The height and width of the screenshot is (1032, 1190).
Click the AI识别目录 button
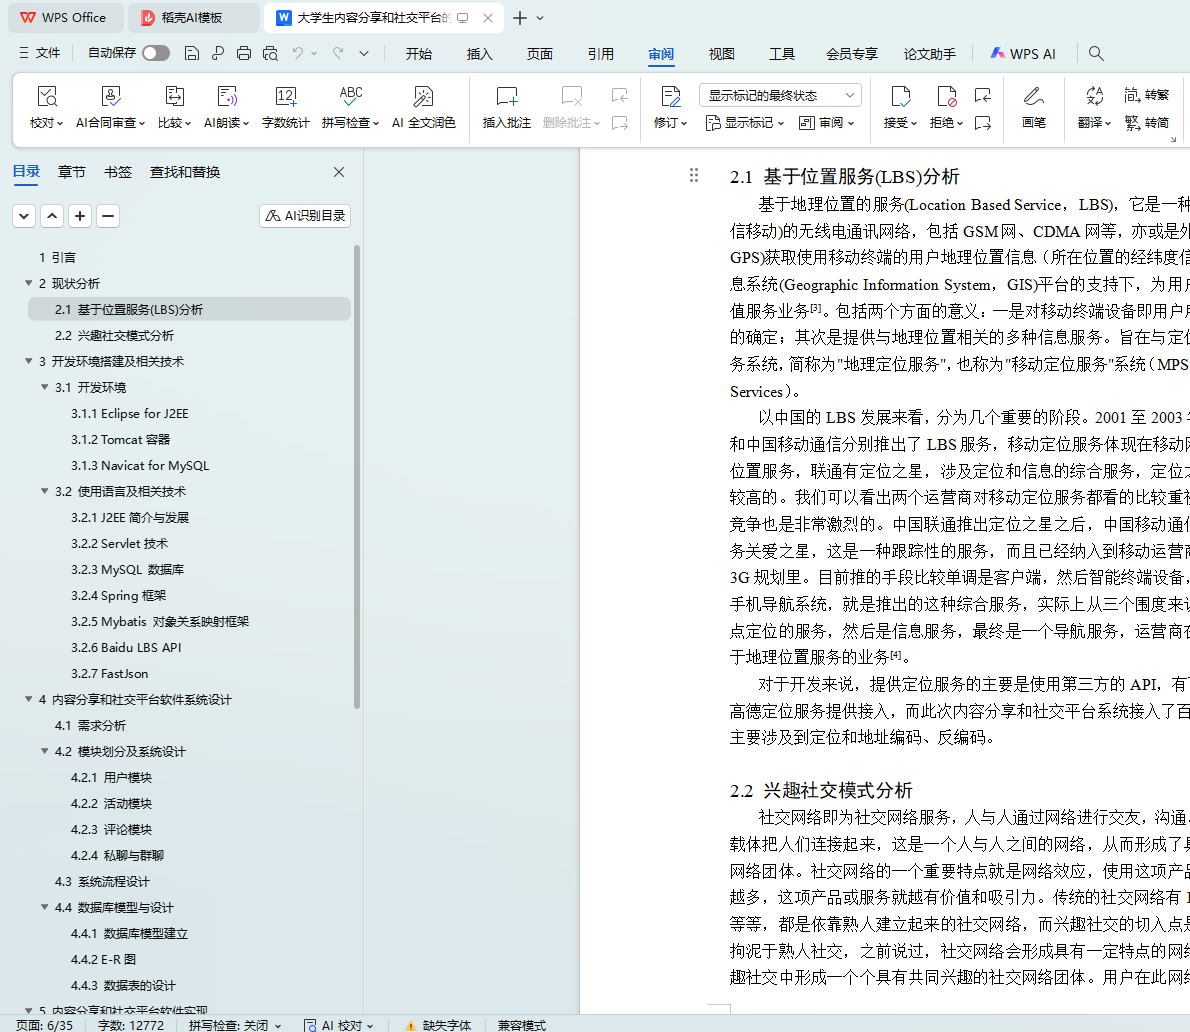click(x=305, y=215)
